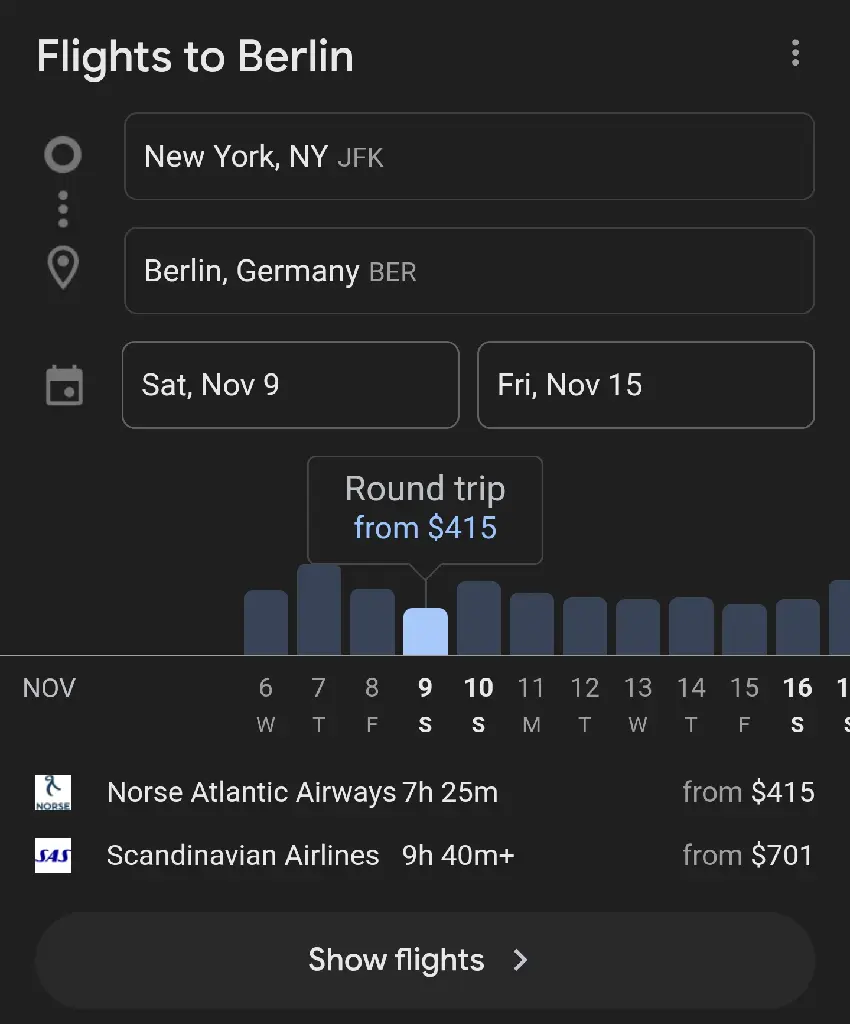Click the SAS airline logo
The image size is (850, 1024).
(x=53, y=856)
